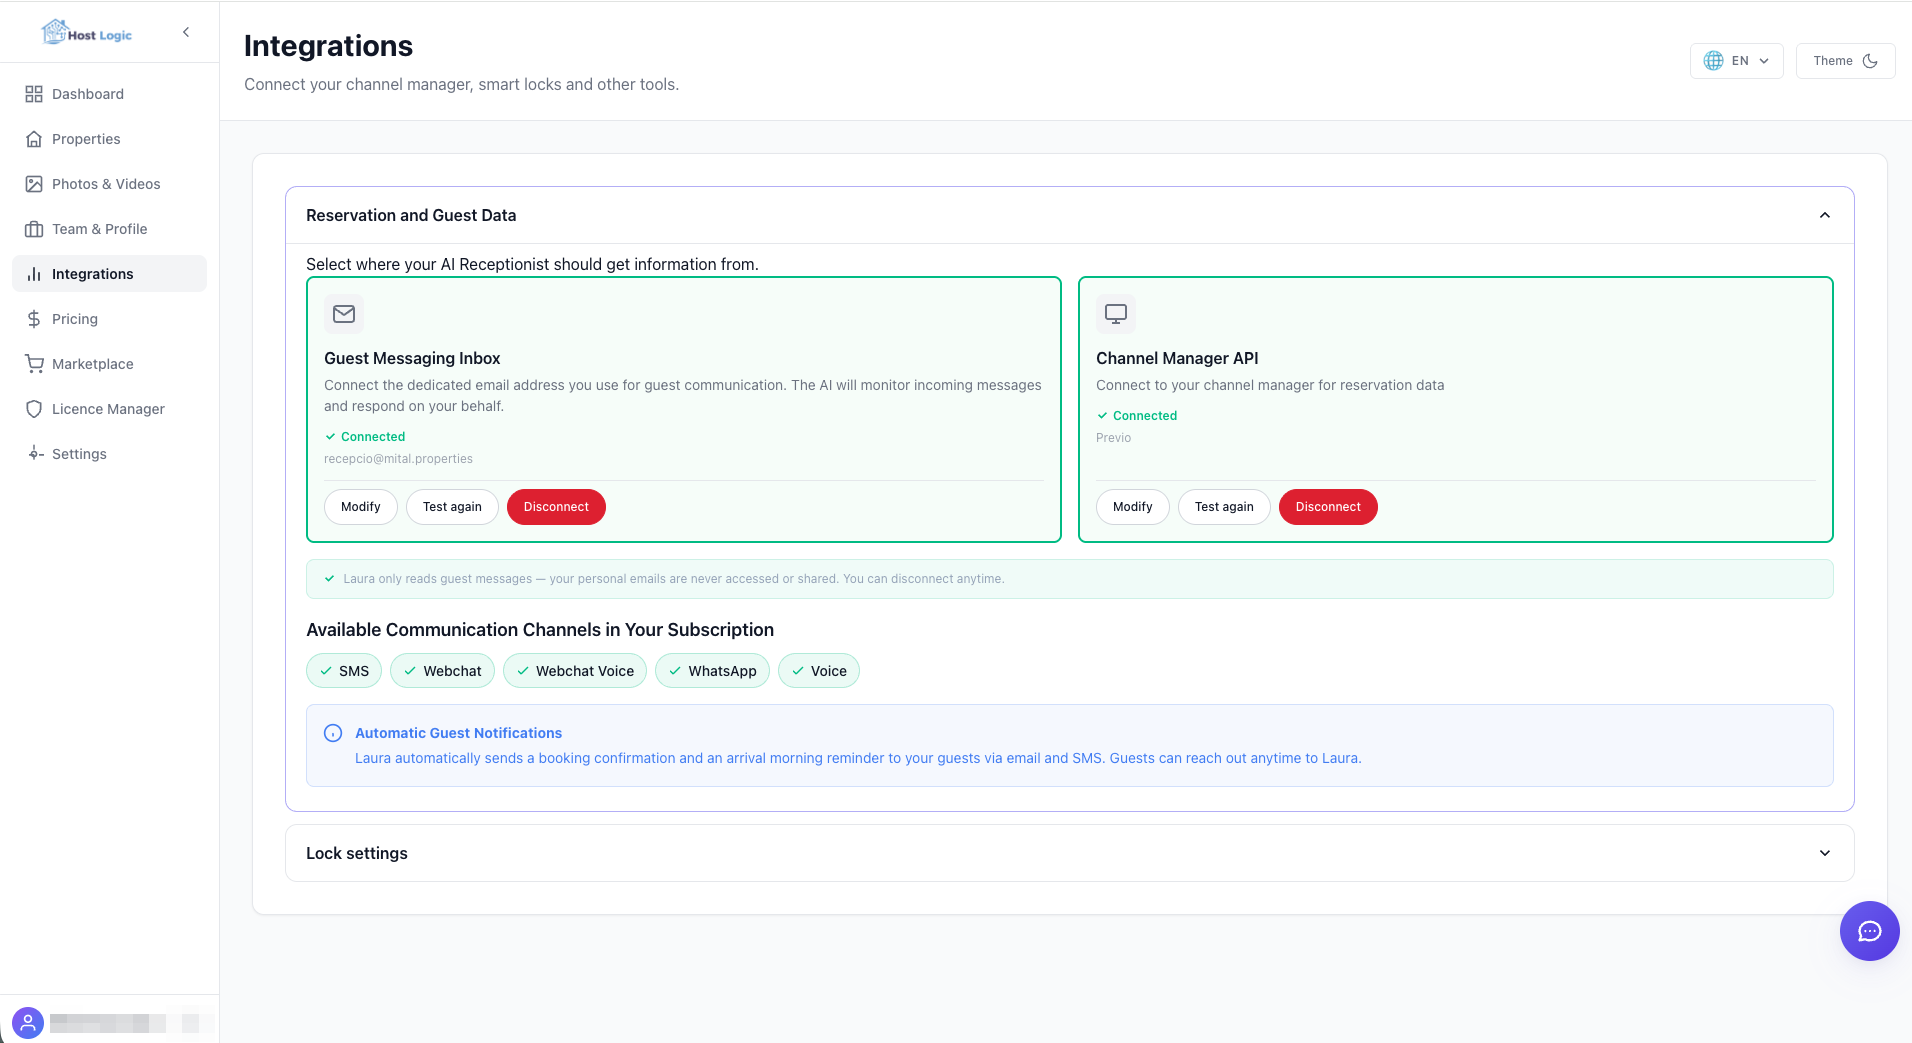Click the Integrations bar chart icon
Viewport: 1912px width, 1043px height.
tap(34, 274)
